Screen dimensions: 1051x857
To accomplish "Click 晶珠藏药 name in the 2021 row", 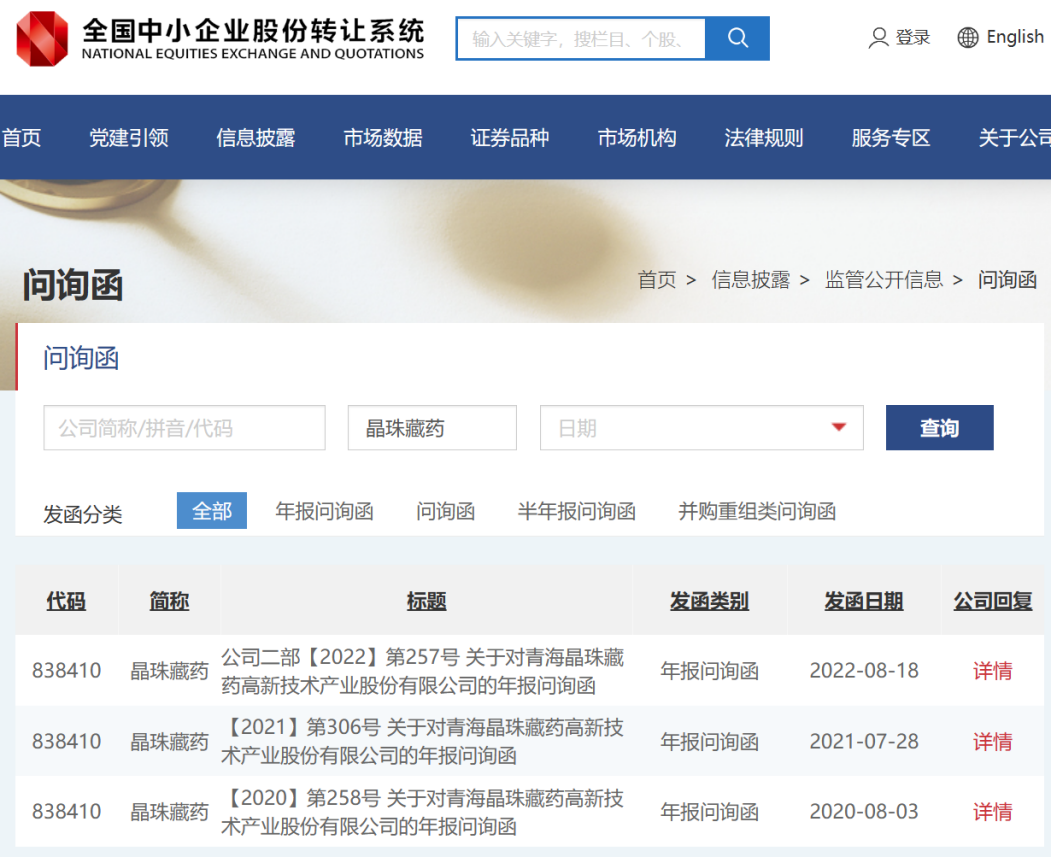I will (x=169, y=742).
